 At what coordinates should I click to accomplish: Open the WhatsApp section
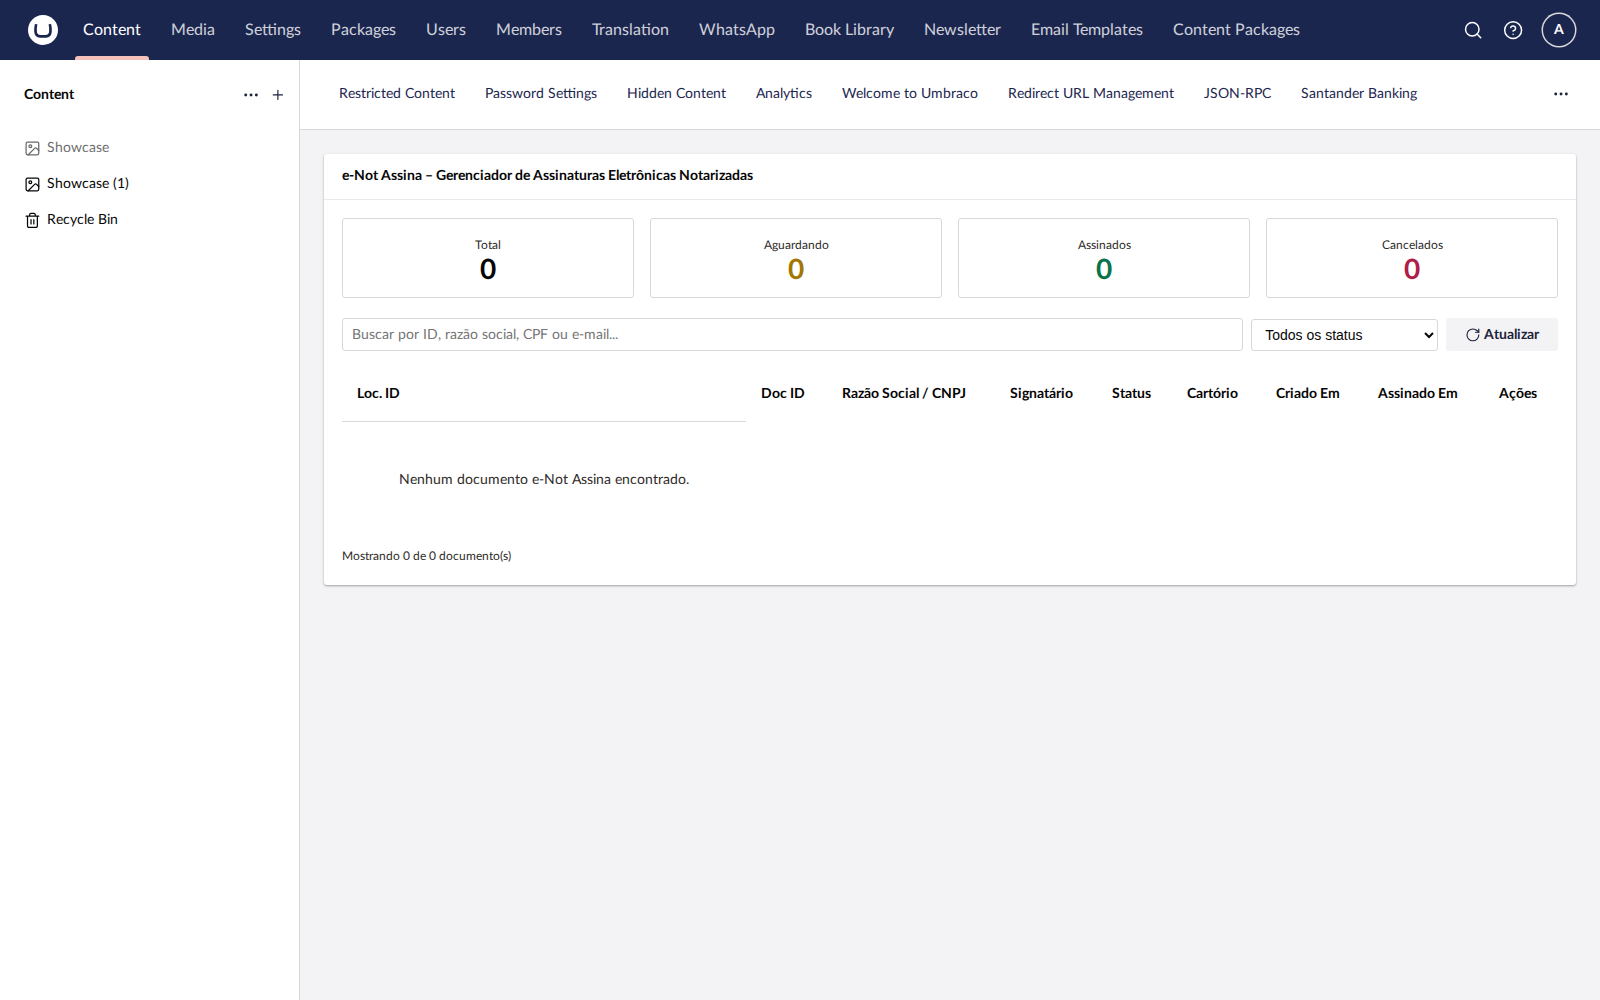click(x=737, y=30)
